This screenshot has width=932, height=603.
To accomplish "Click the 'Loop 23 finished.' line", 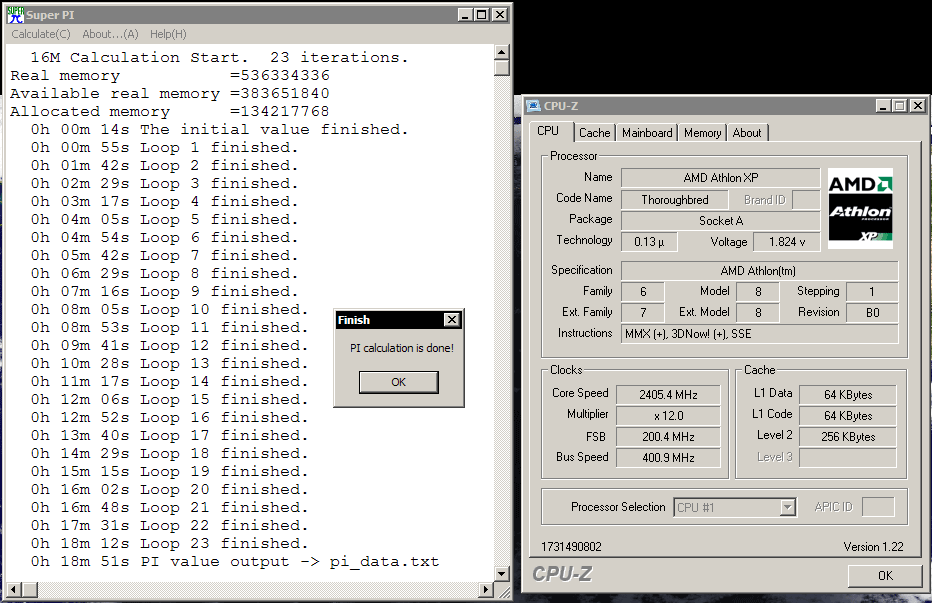I will (169, 544).
